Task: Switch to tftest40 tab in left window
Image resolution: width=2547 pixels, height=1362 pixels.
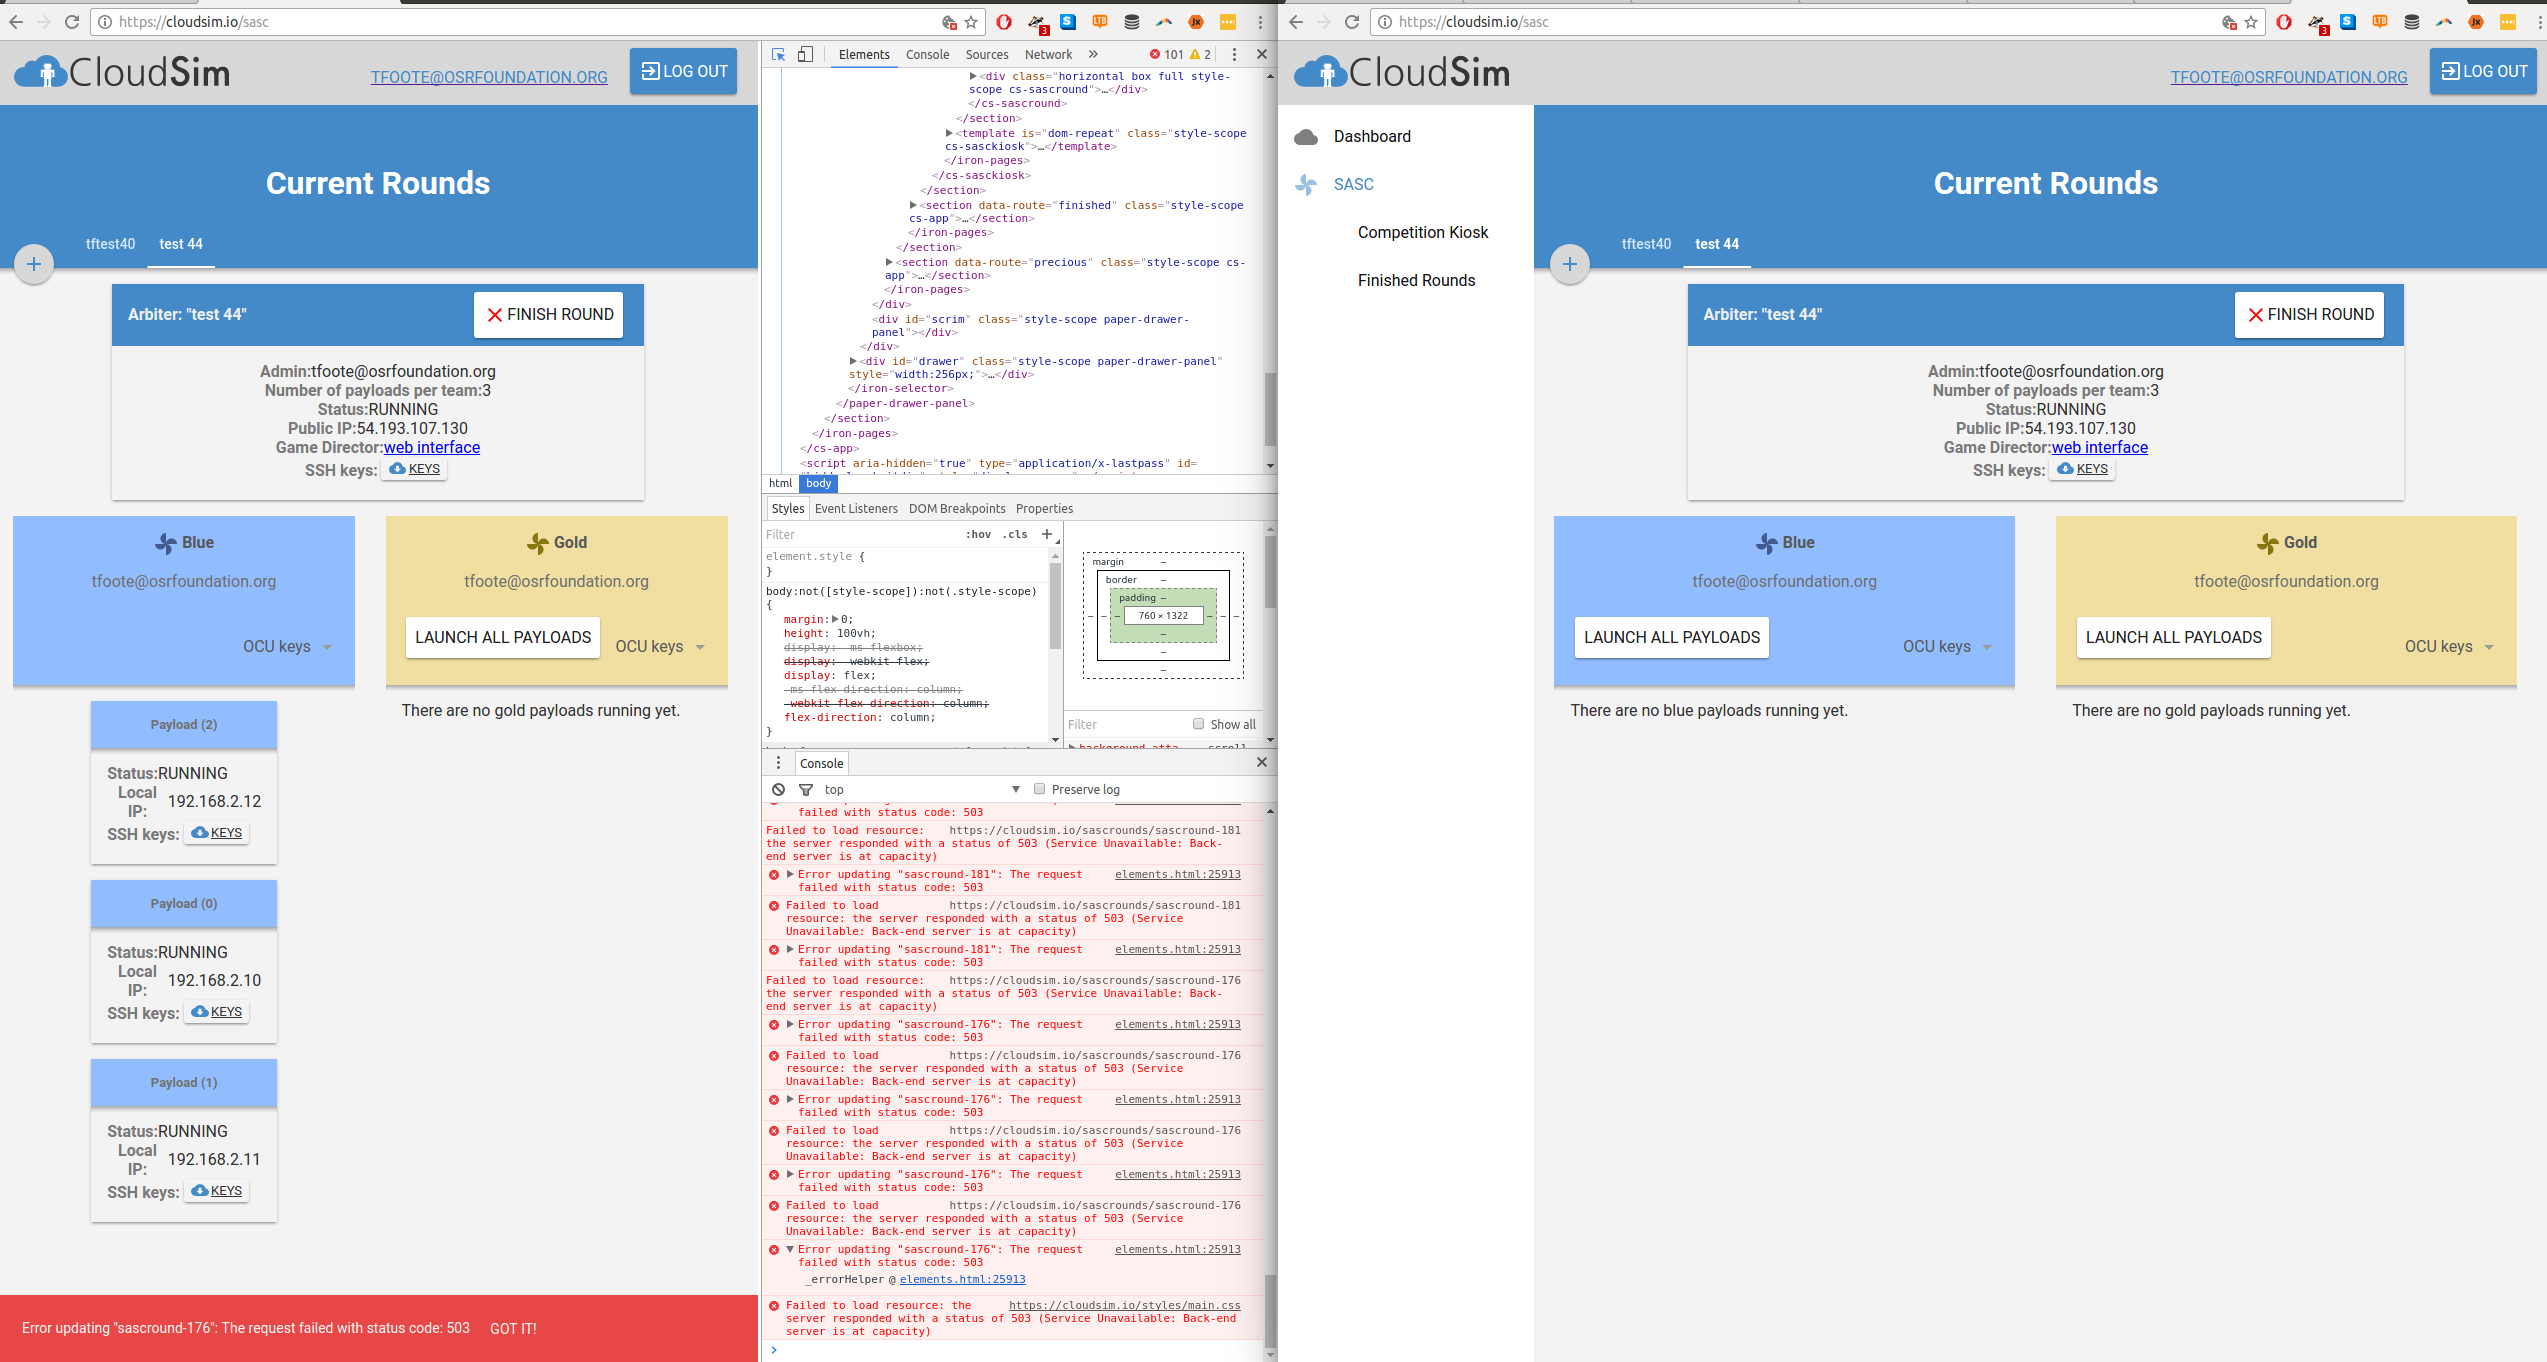Action: pyautogui.click(x=110, y=244)
